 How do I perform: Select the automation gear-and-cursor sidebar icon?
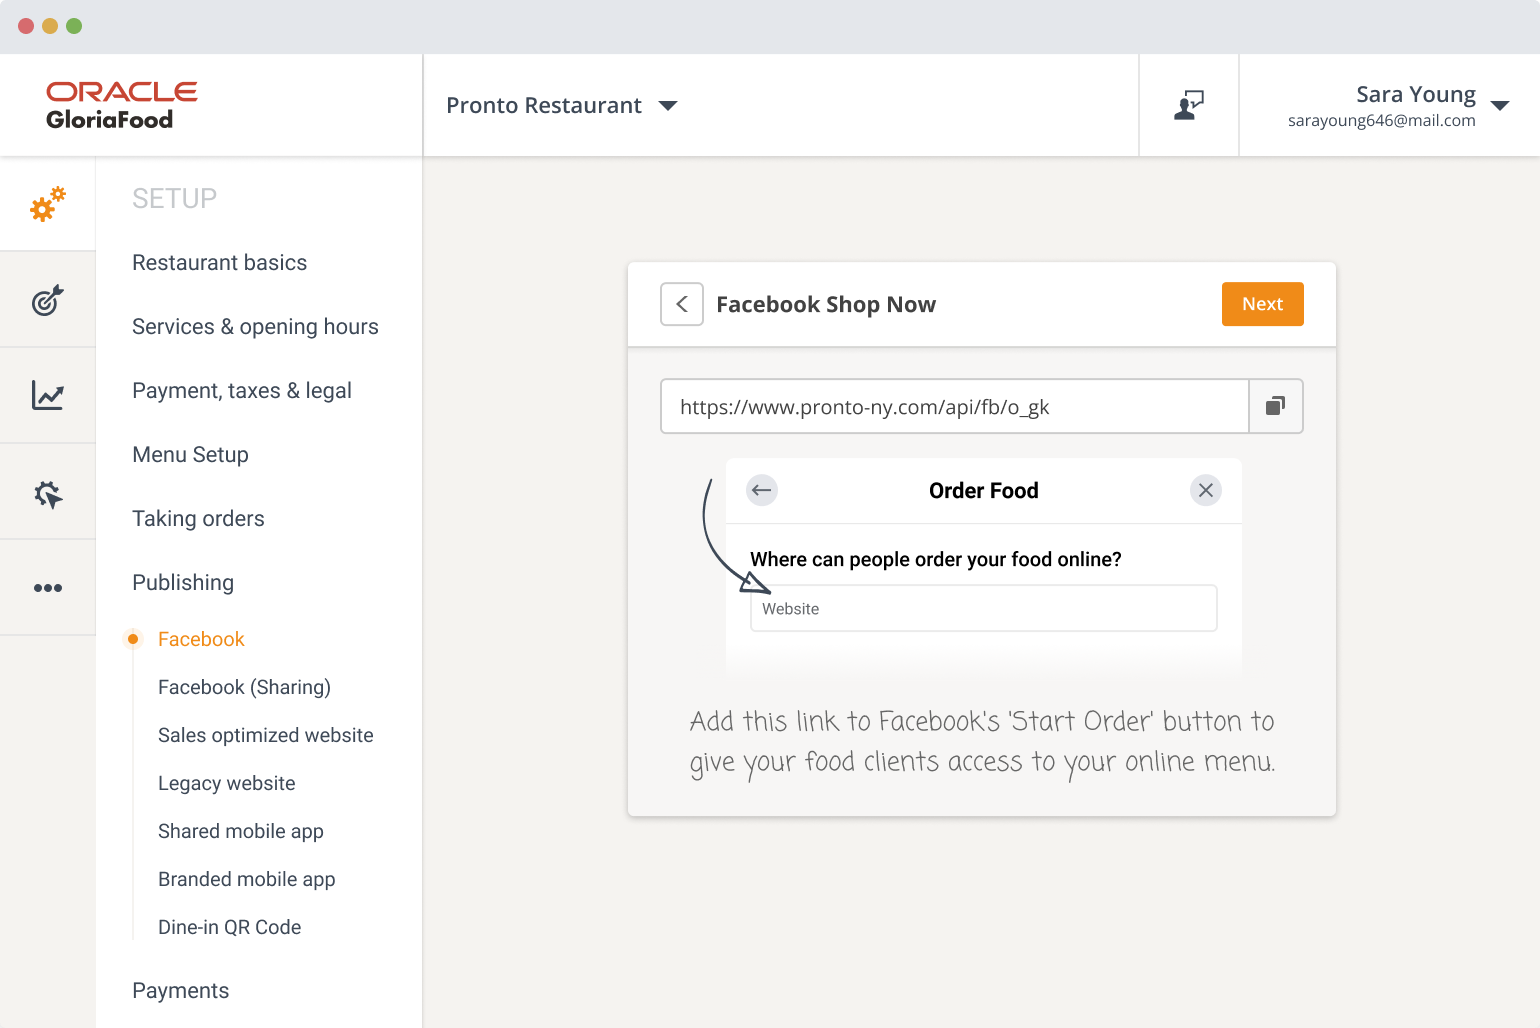(x=47, y=491)
